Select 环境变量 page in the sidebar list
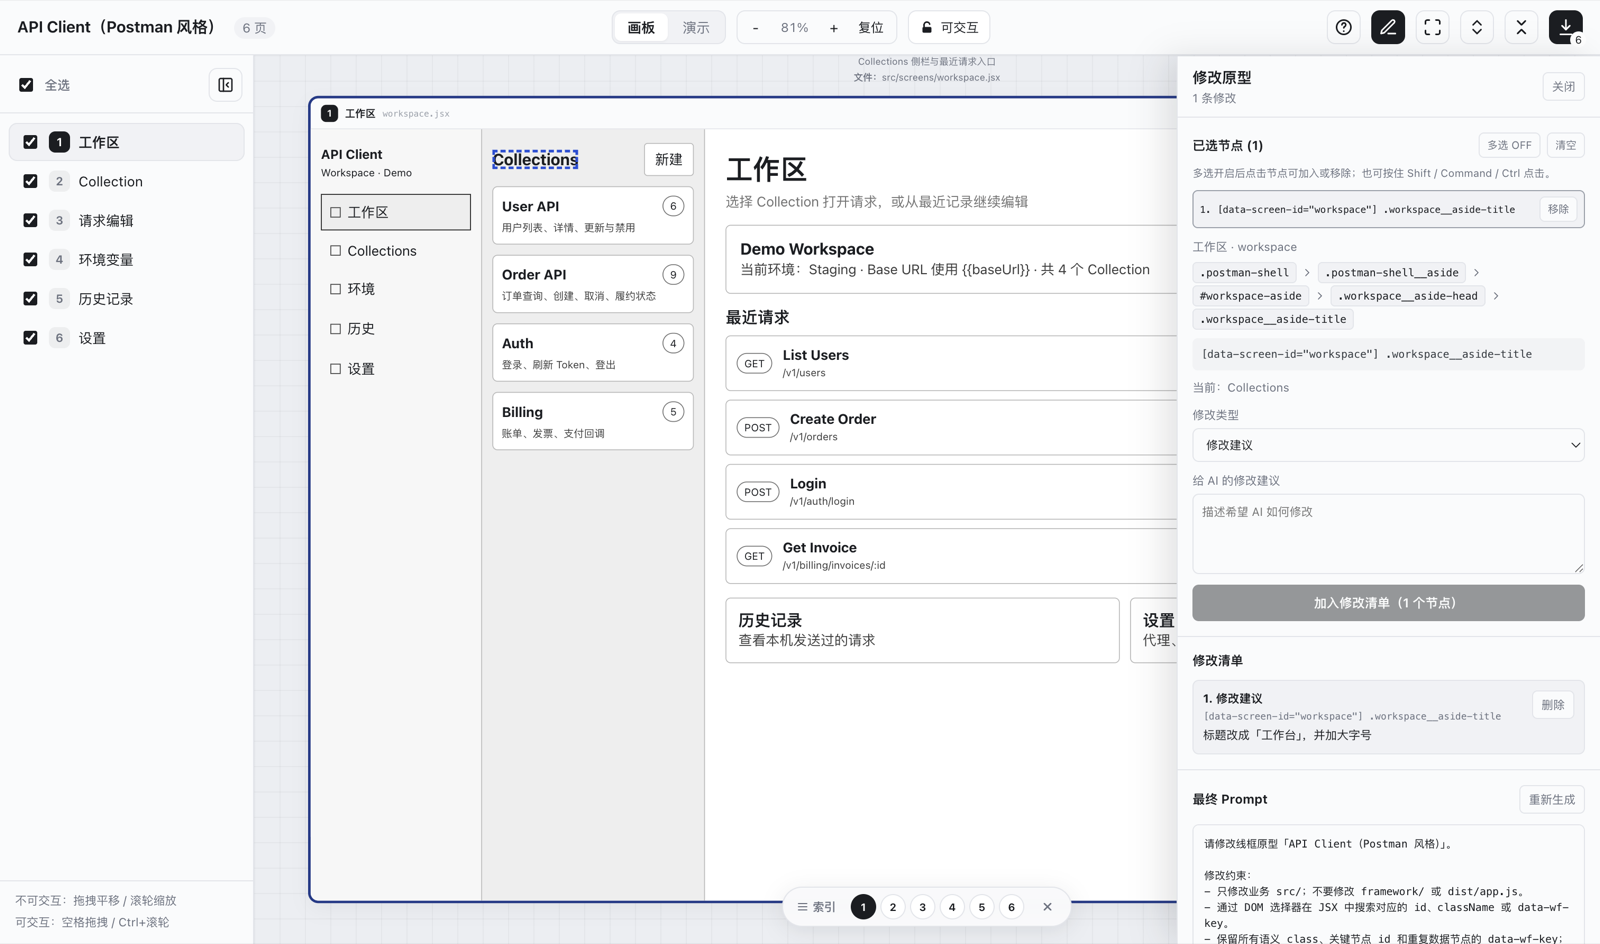Image resolution: width=1600 pixels, height=944 pixels. click(x=127, y=259)
